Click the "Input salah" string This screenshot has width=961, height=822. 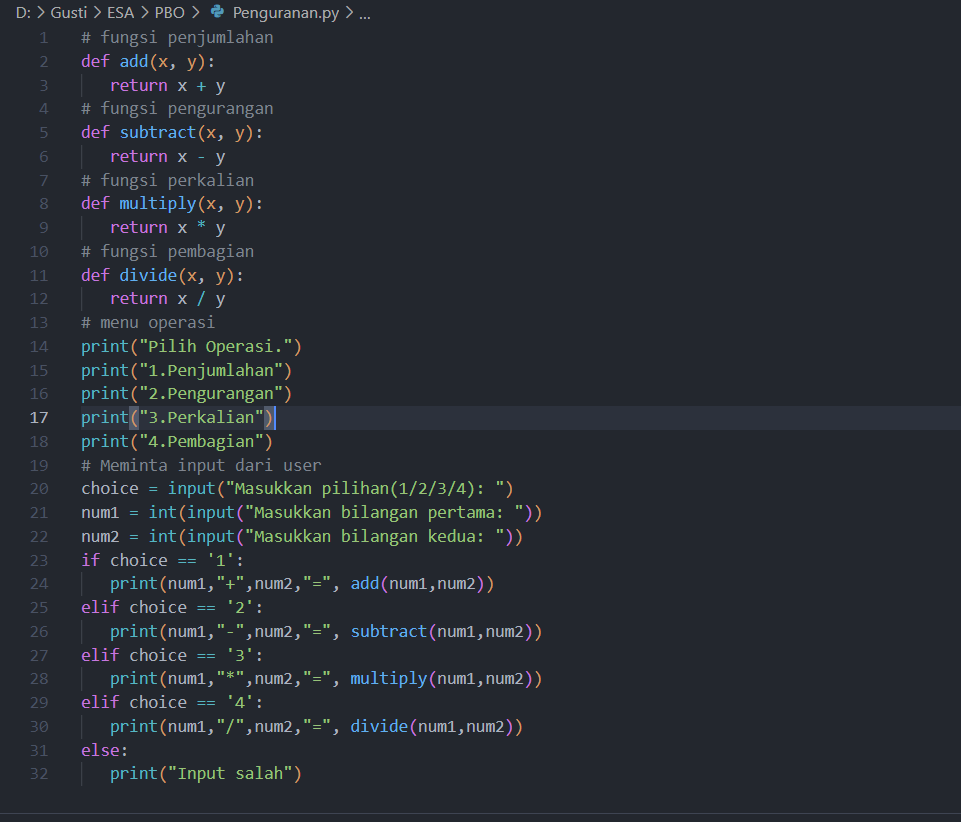(230, 774)
